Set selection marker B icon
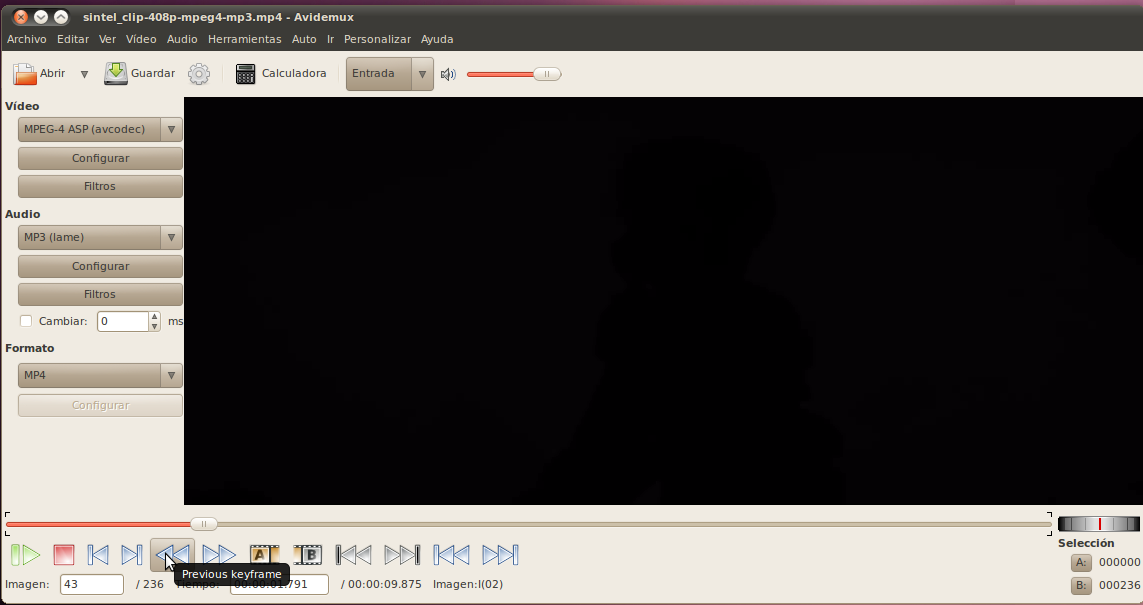Screen dimensions: 1143x605 coord(308,555)
